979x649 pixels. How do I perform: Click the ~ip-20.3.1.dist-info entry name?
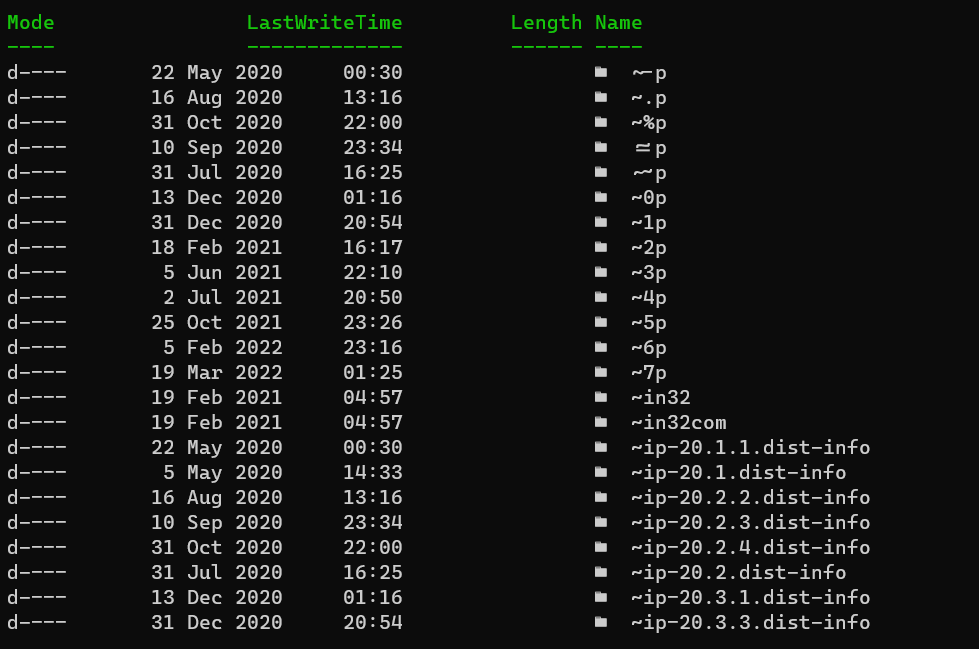click(x=750, y=597)
